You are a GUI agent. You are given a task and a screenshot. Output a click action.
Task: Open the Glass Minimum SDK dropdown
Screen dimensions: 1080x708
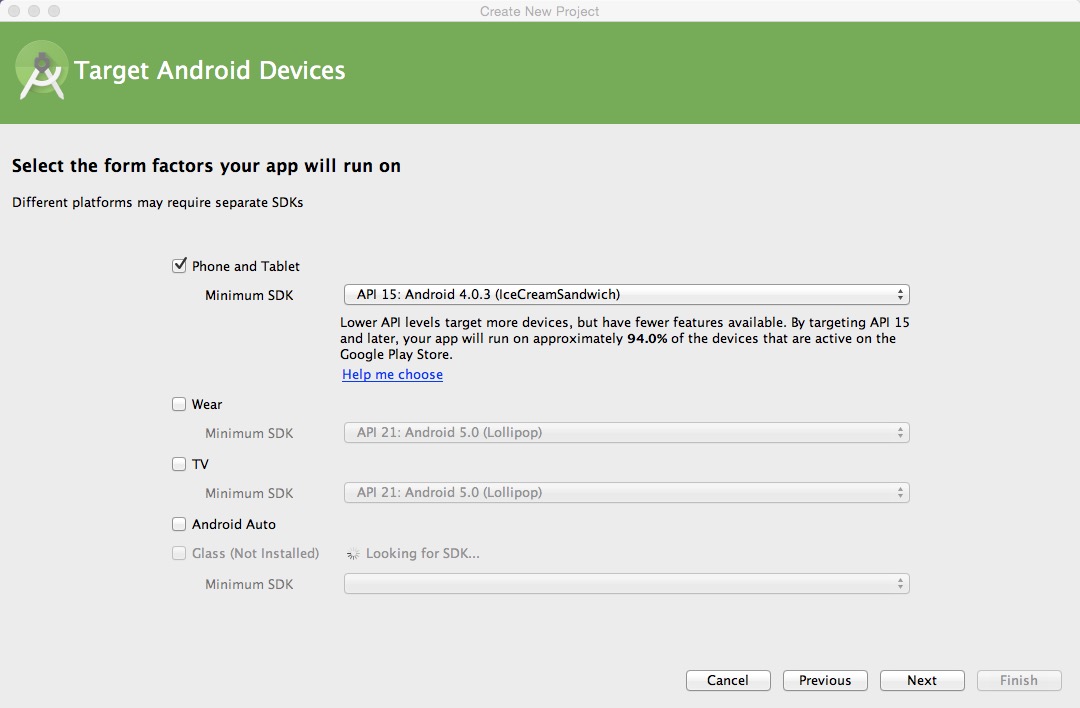coord(626,584)
